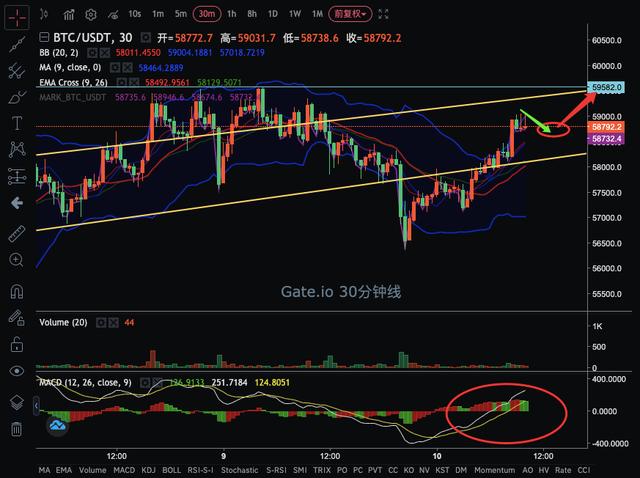Add the S-RSI indicator
This screenshot has width=640, height=478.
[x=276, y=470]
